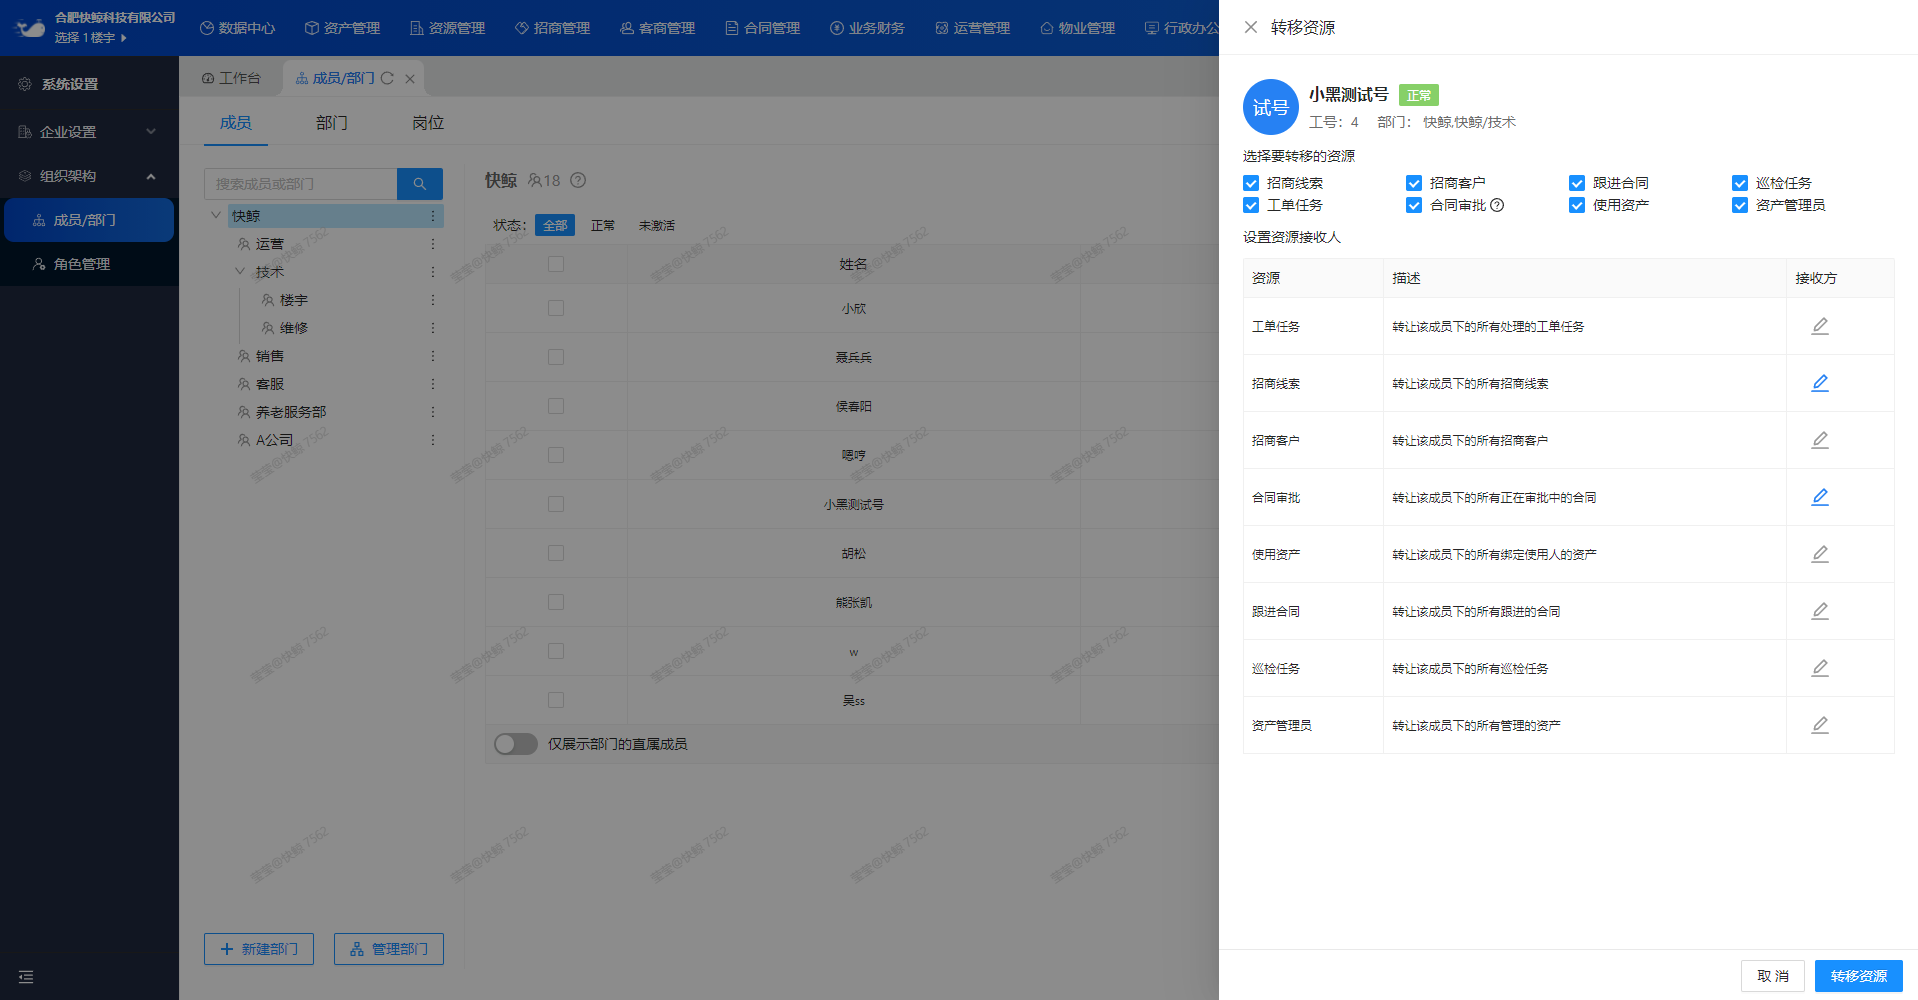Click 取消 button
1918x1000 pixels.
click(x=1773, y=976)
